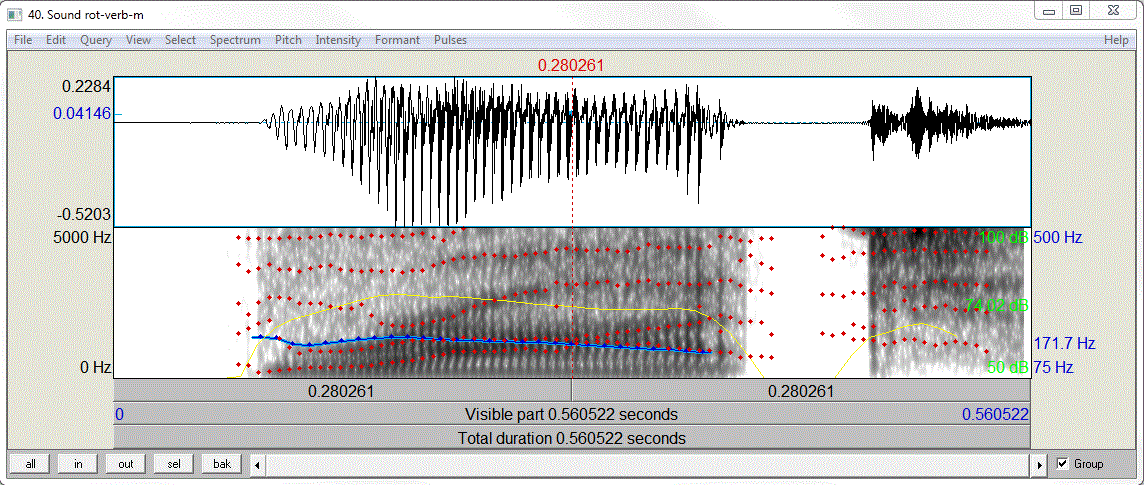Click the 50 dB intensity label
Screen dimensions: 1144x485
pos(1008,367)
